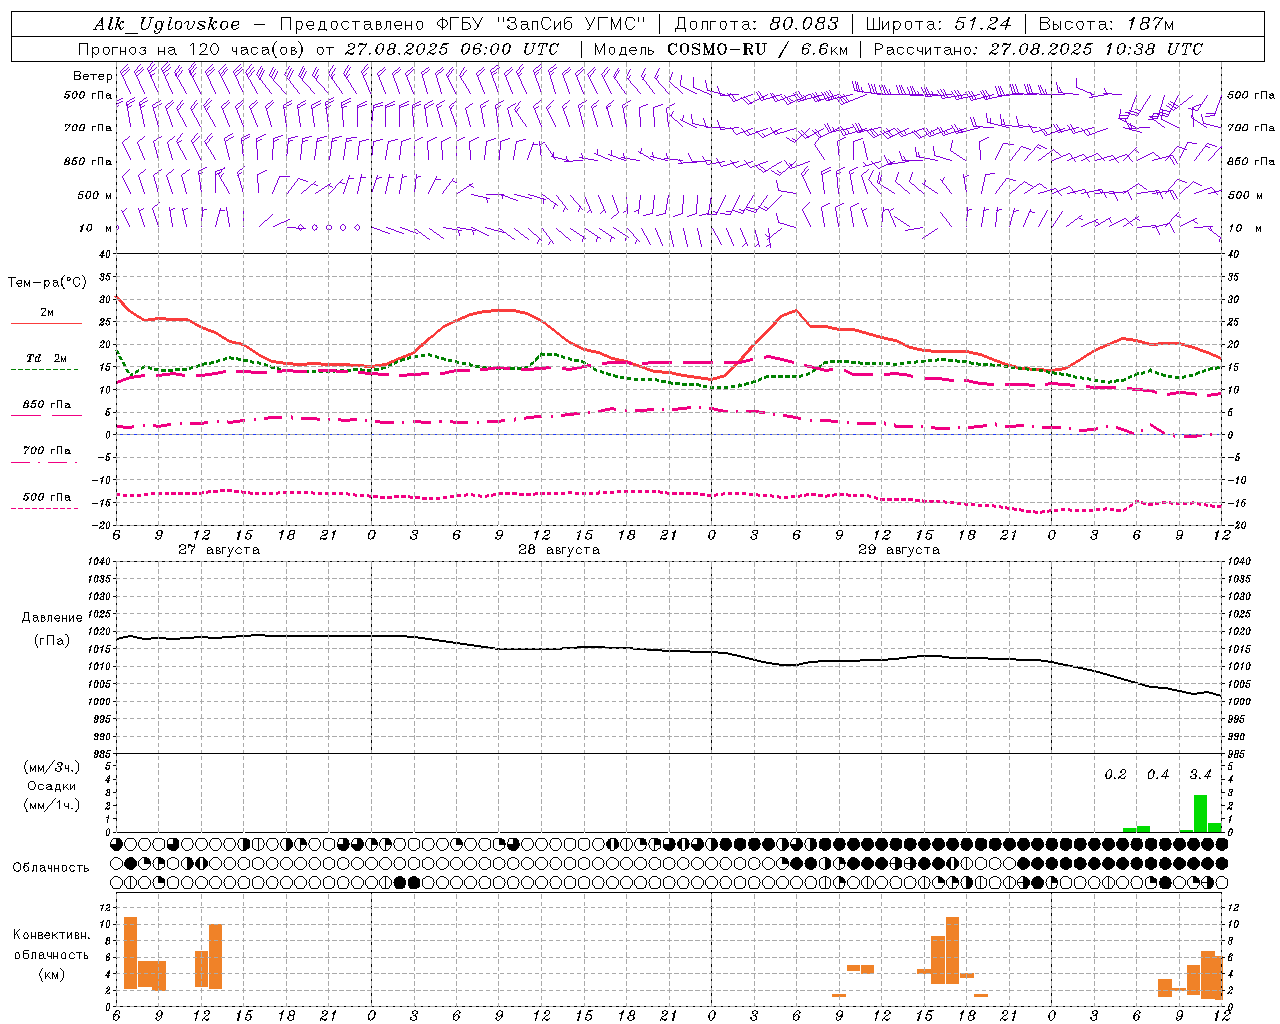Click the tall orange convective bar on 29 августа
The width and height of the screenshot is (1280, 1024).
952,950
